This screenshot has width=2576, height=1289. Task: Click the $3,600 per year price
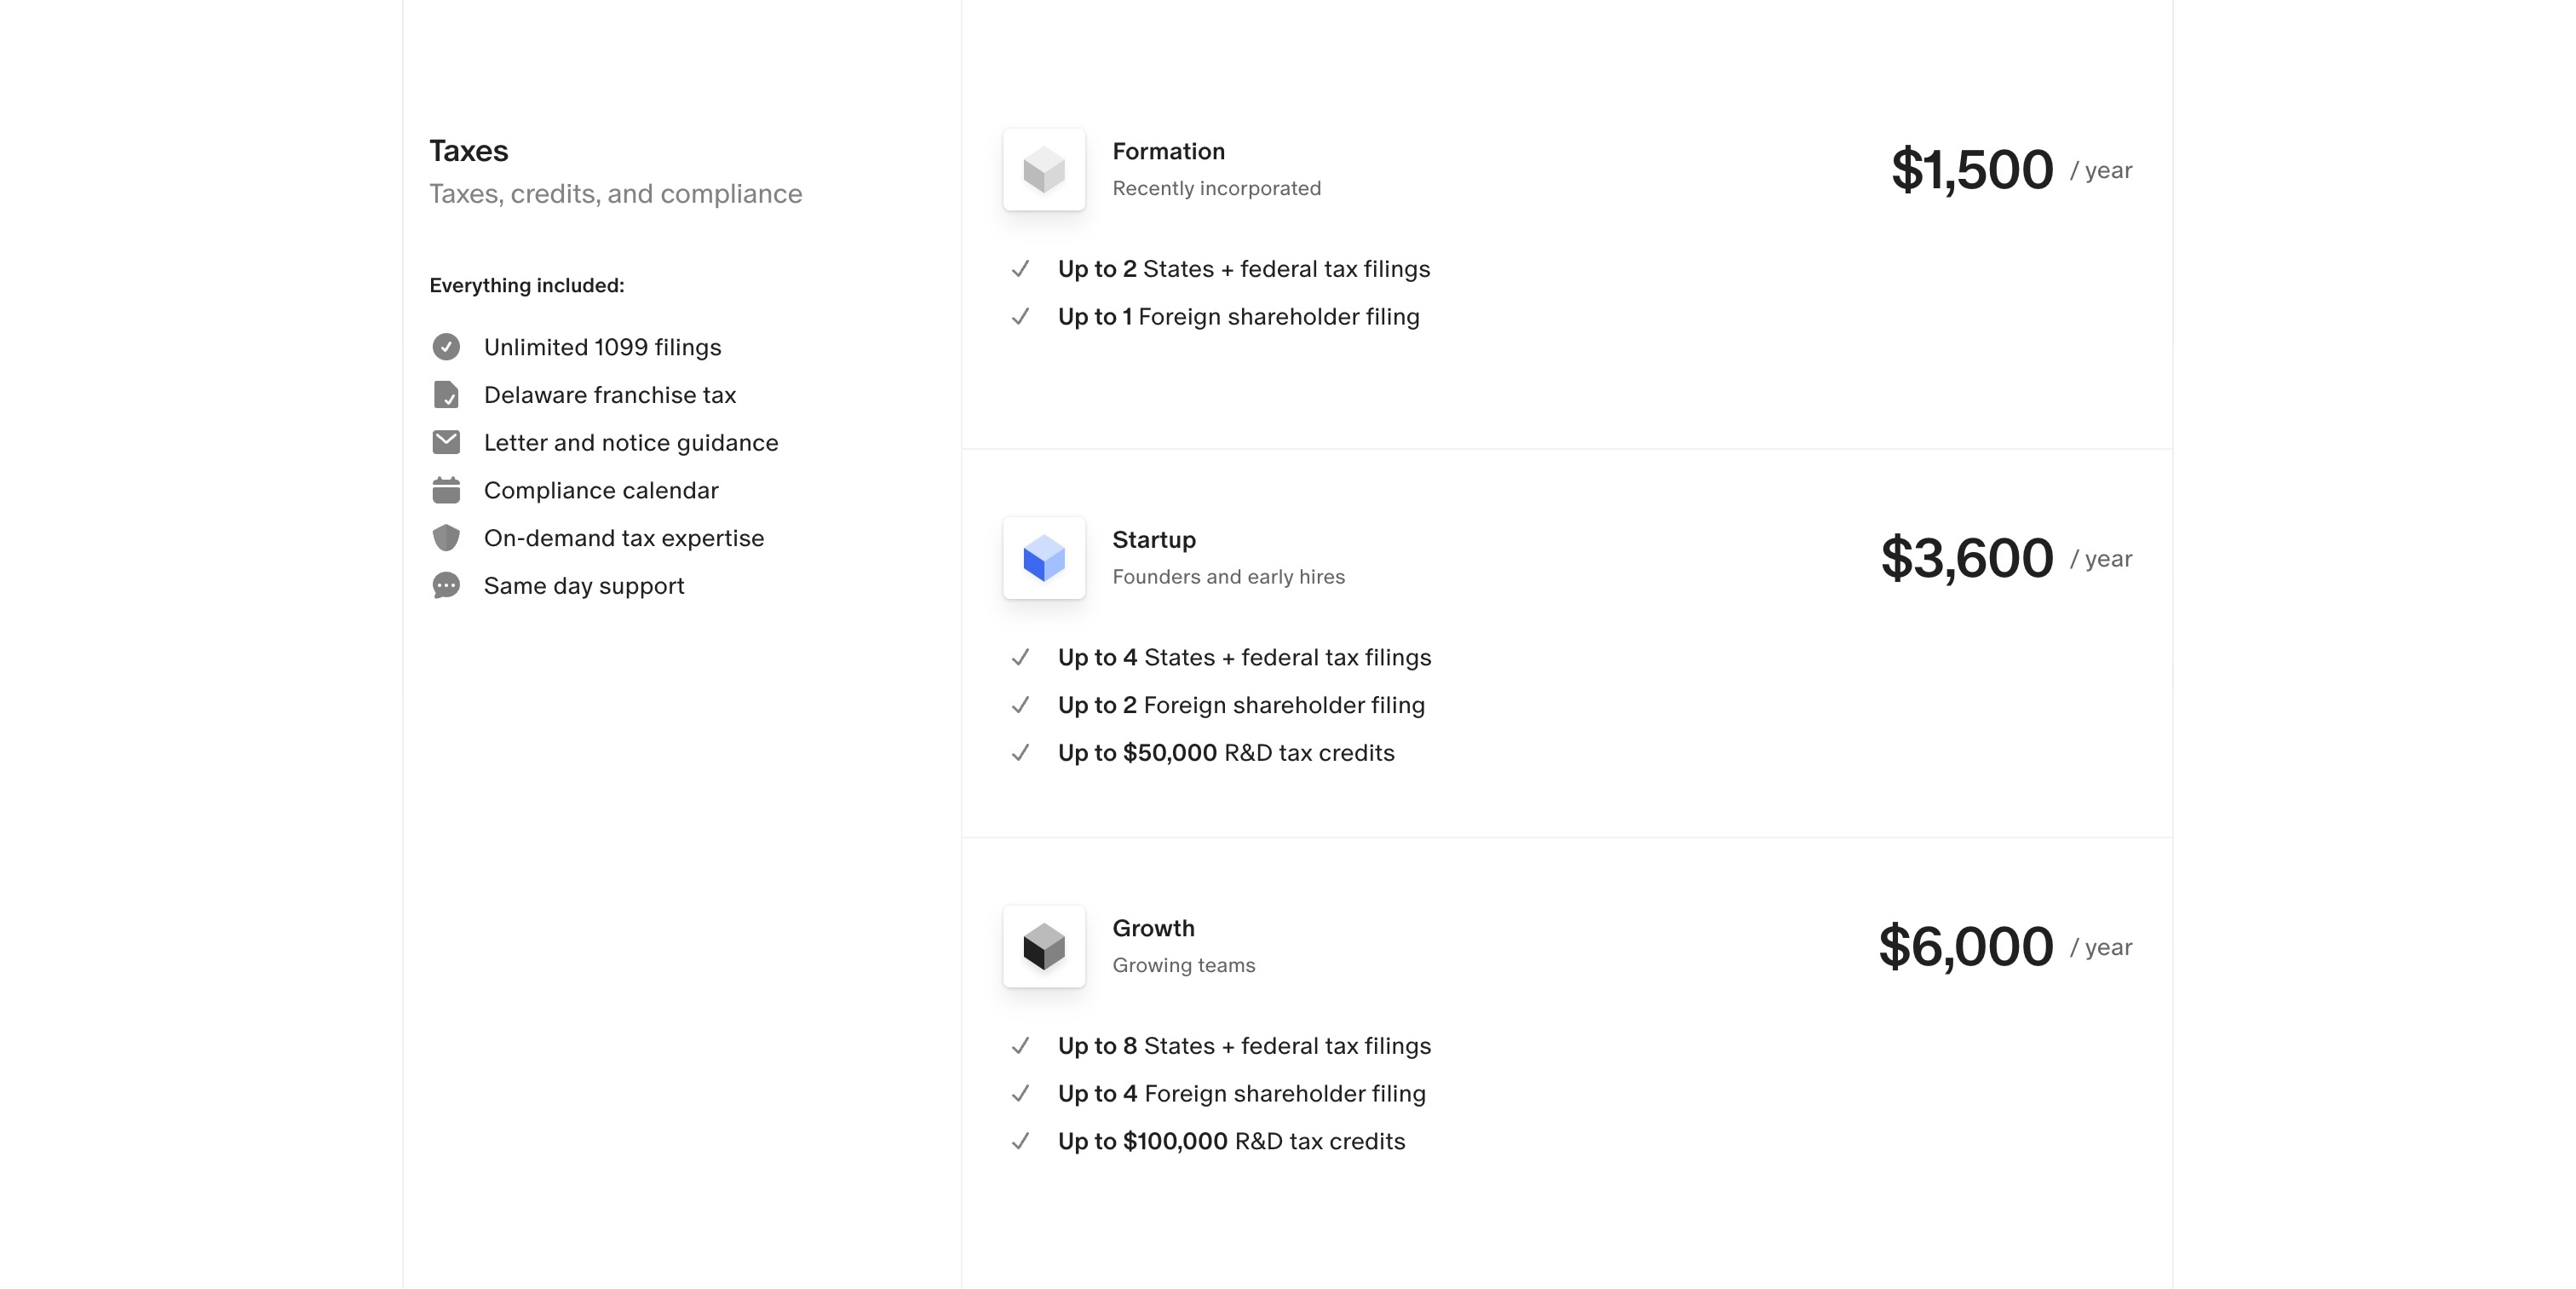tap(2006, 558)
